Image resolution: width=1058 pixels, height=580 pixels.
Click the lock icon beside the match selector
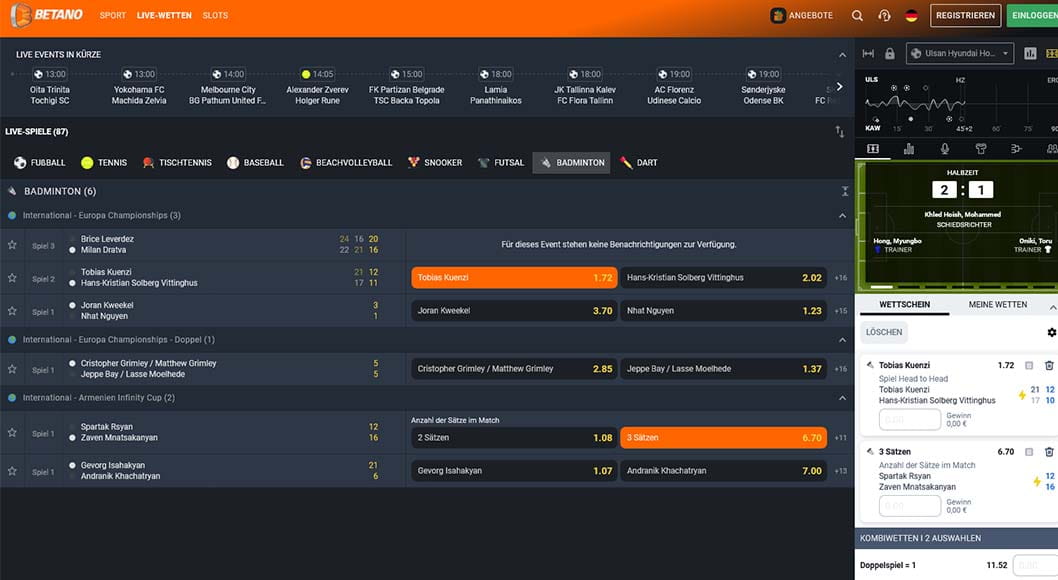tap(889, 54)
